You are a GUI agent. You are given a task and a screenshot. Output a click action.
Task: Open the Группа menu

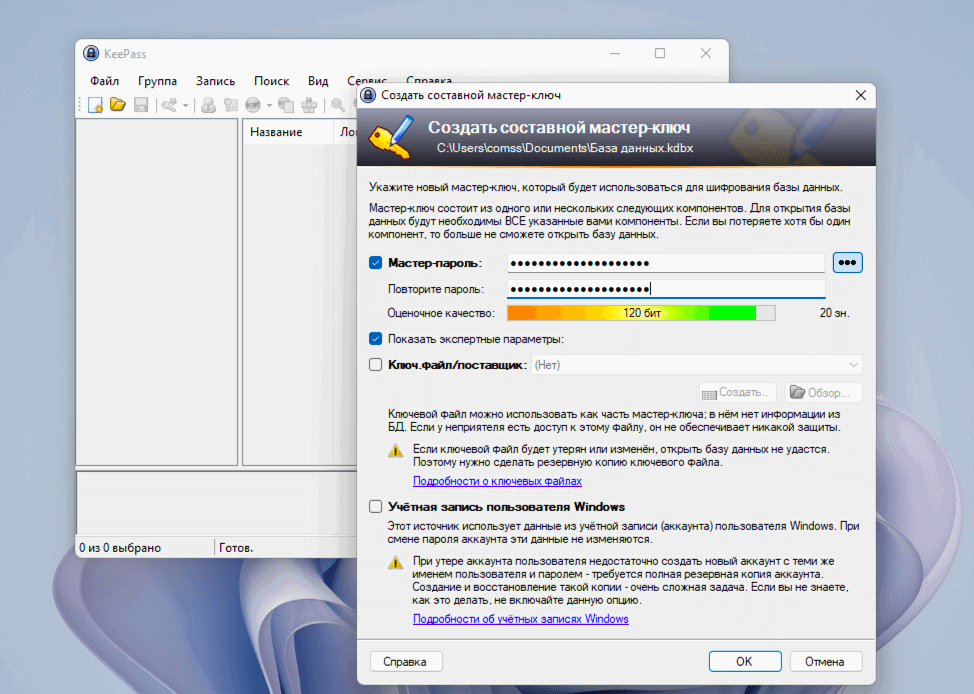(x=157, y=81)
